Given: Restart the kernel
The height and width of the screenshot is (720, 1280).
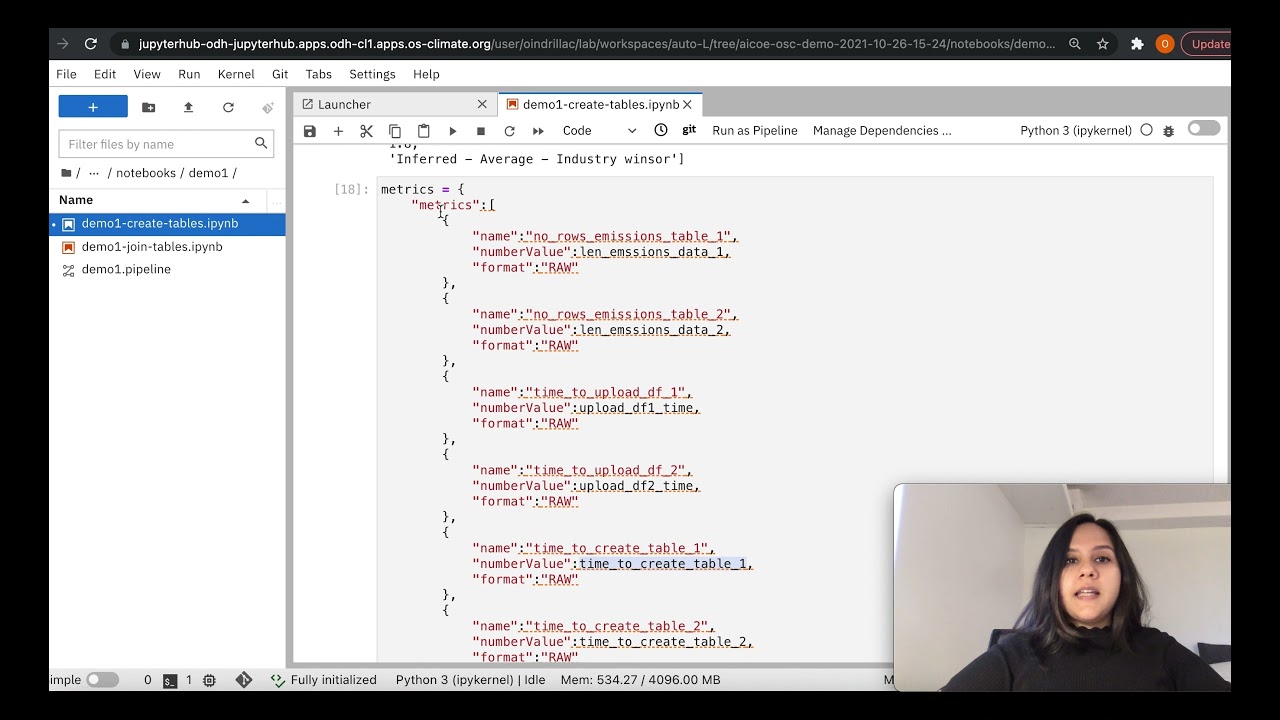Looking at the screenshot, I should point(509,131).
